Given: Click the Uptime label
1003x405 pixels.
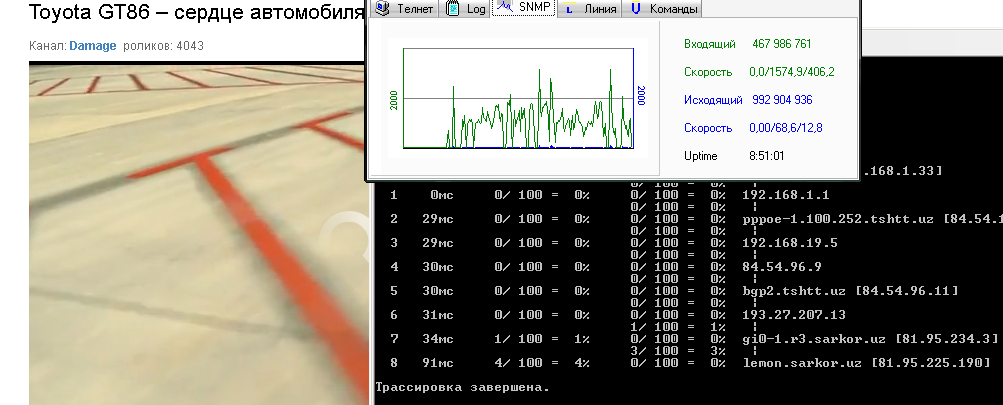Looking at the screenshot, I should click(700, 156).
